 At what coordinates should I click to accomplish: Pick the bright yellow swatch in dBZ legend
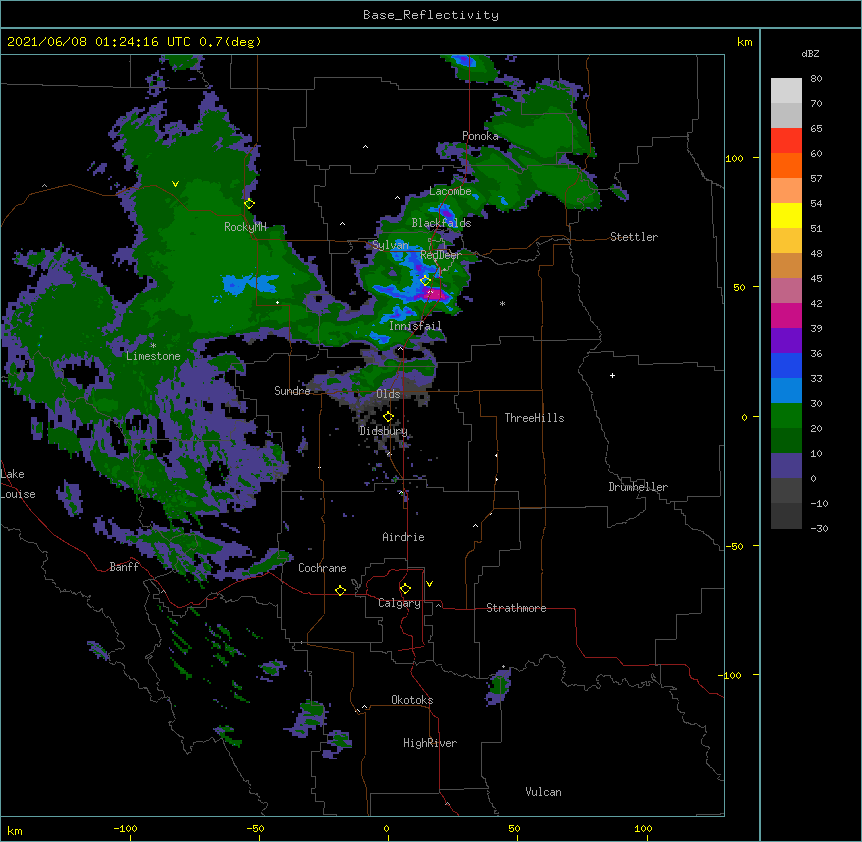point(786,215)
